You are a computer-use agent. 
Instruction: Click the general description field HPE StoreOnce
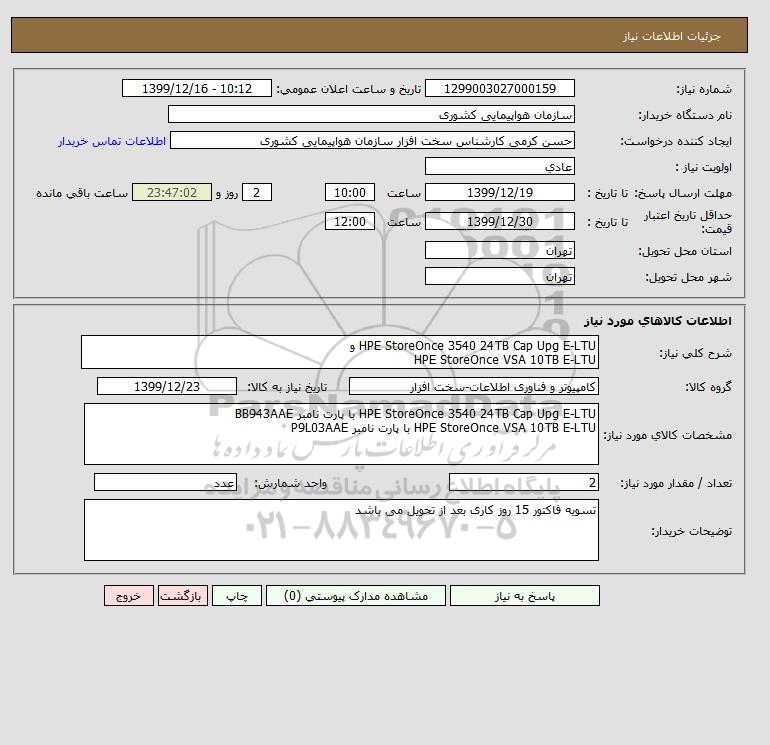pyautogui.click(x=340, y=352)
